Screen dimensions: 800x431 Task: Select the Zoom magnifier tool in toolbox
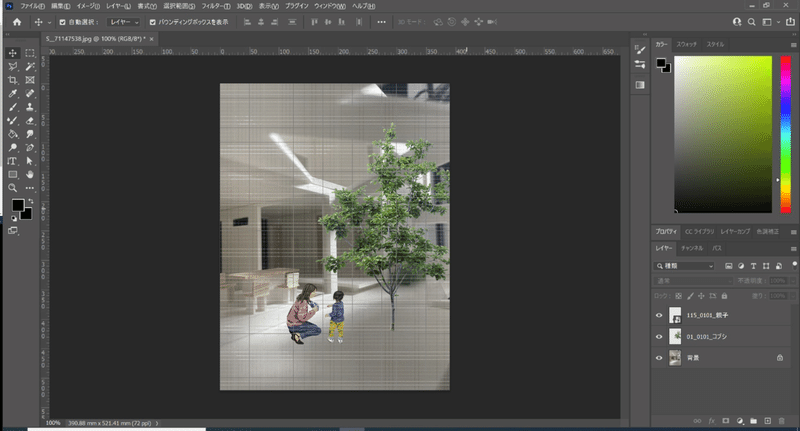pos(13,188)
